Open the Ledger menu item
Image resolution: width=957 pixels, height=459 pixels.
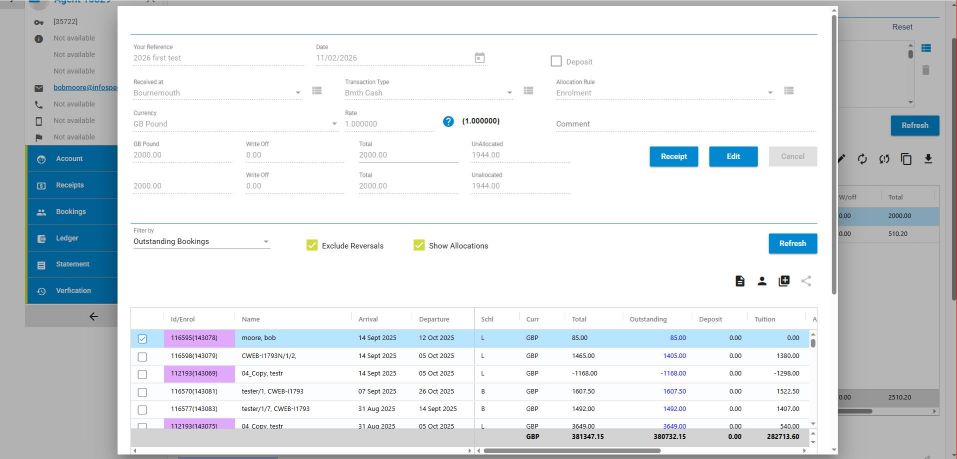coord(71,238)
